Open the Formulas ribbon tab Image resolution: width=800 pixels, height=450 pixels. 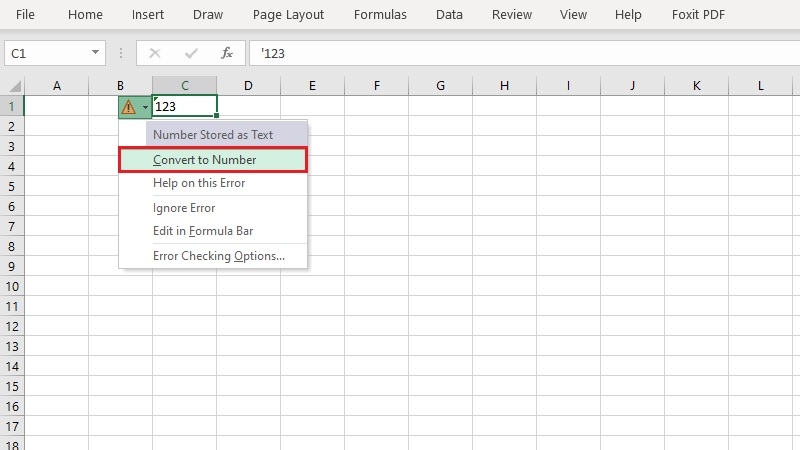click(x=380, y=14)
